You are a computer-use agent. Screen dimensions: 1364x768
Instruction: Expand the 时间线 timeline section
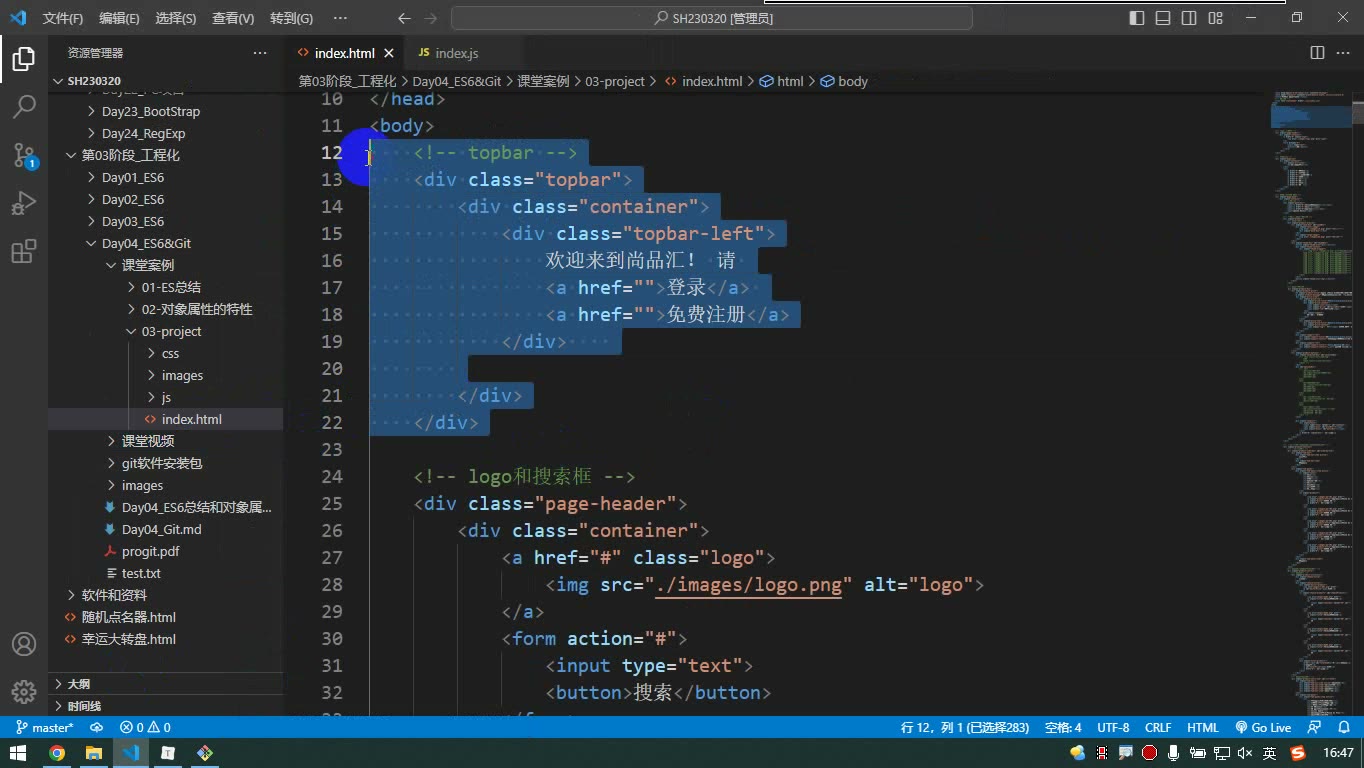click(166, 706)
